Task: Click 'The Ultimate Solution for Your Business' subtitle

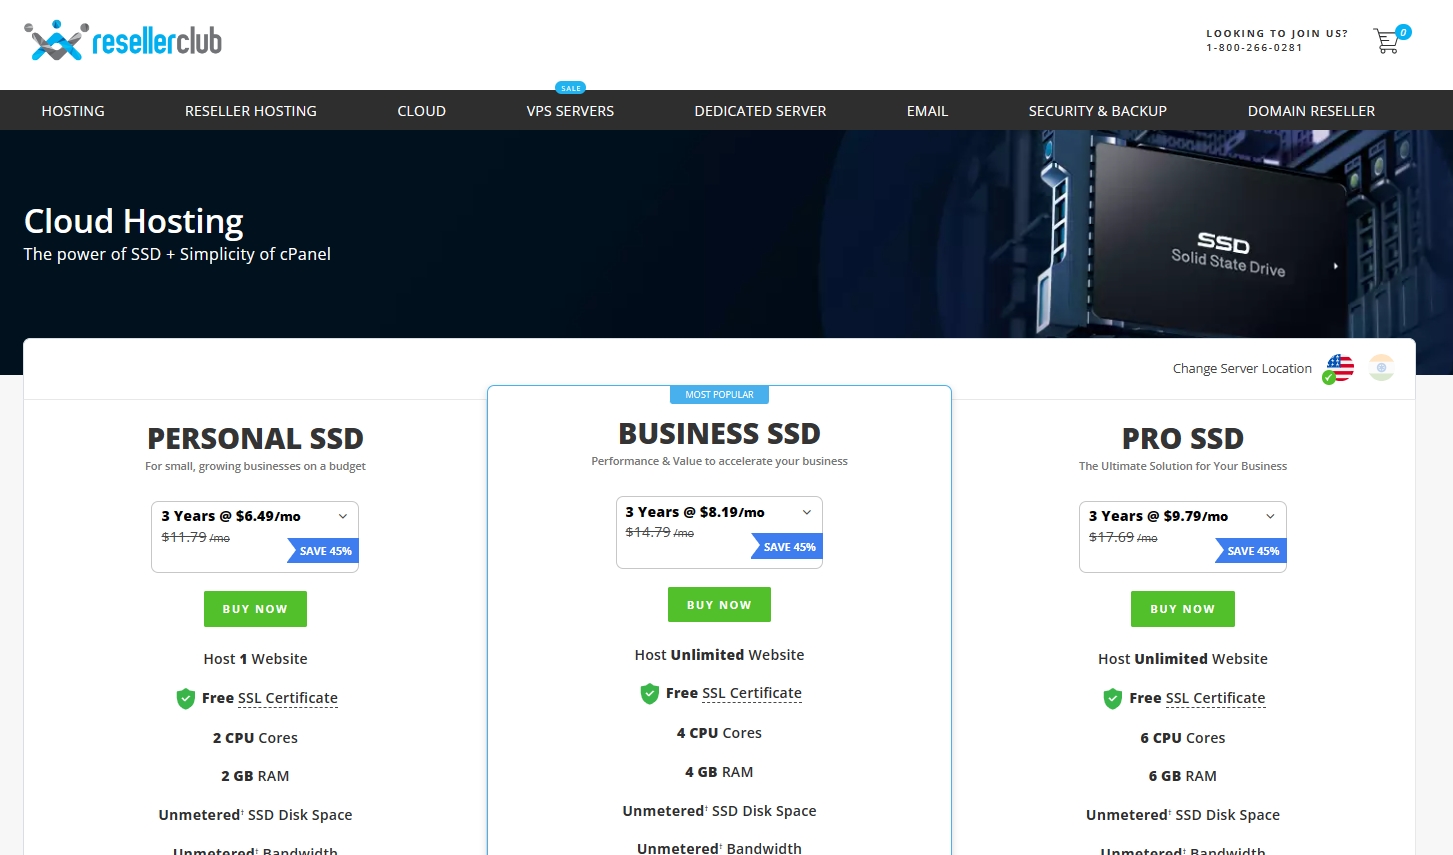Action: (x=1183, y=466)
